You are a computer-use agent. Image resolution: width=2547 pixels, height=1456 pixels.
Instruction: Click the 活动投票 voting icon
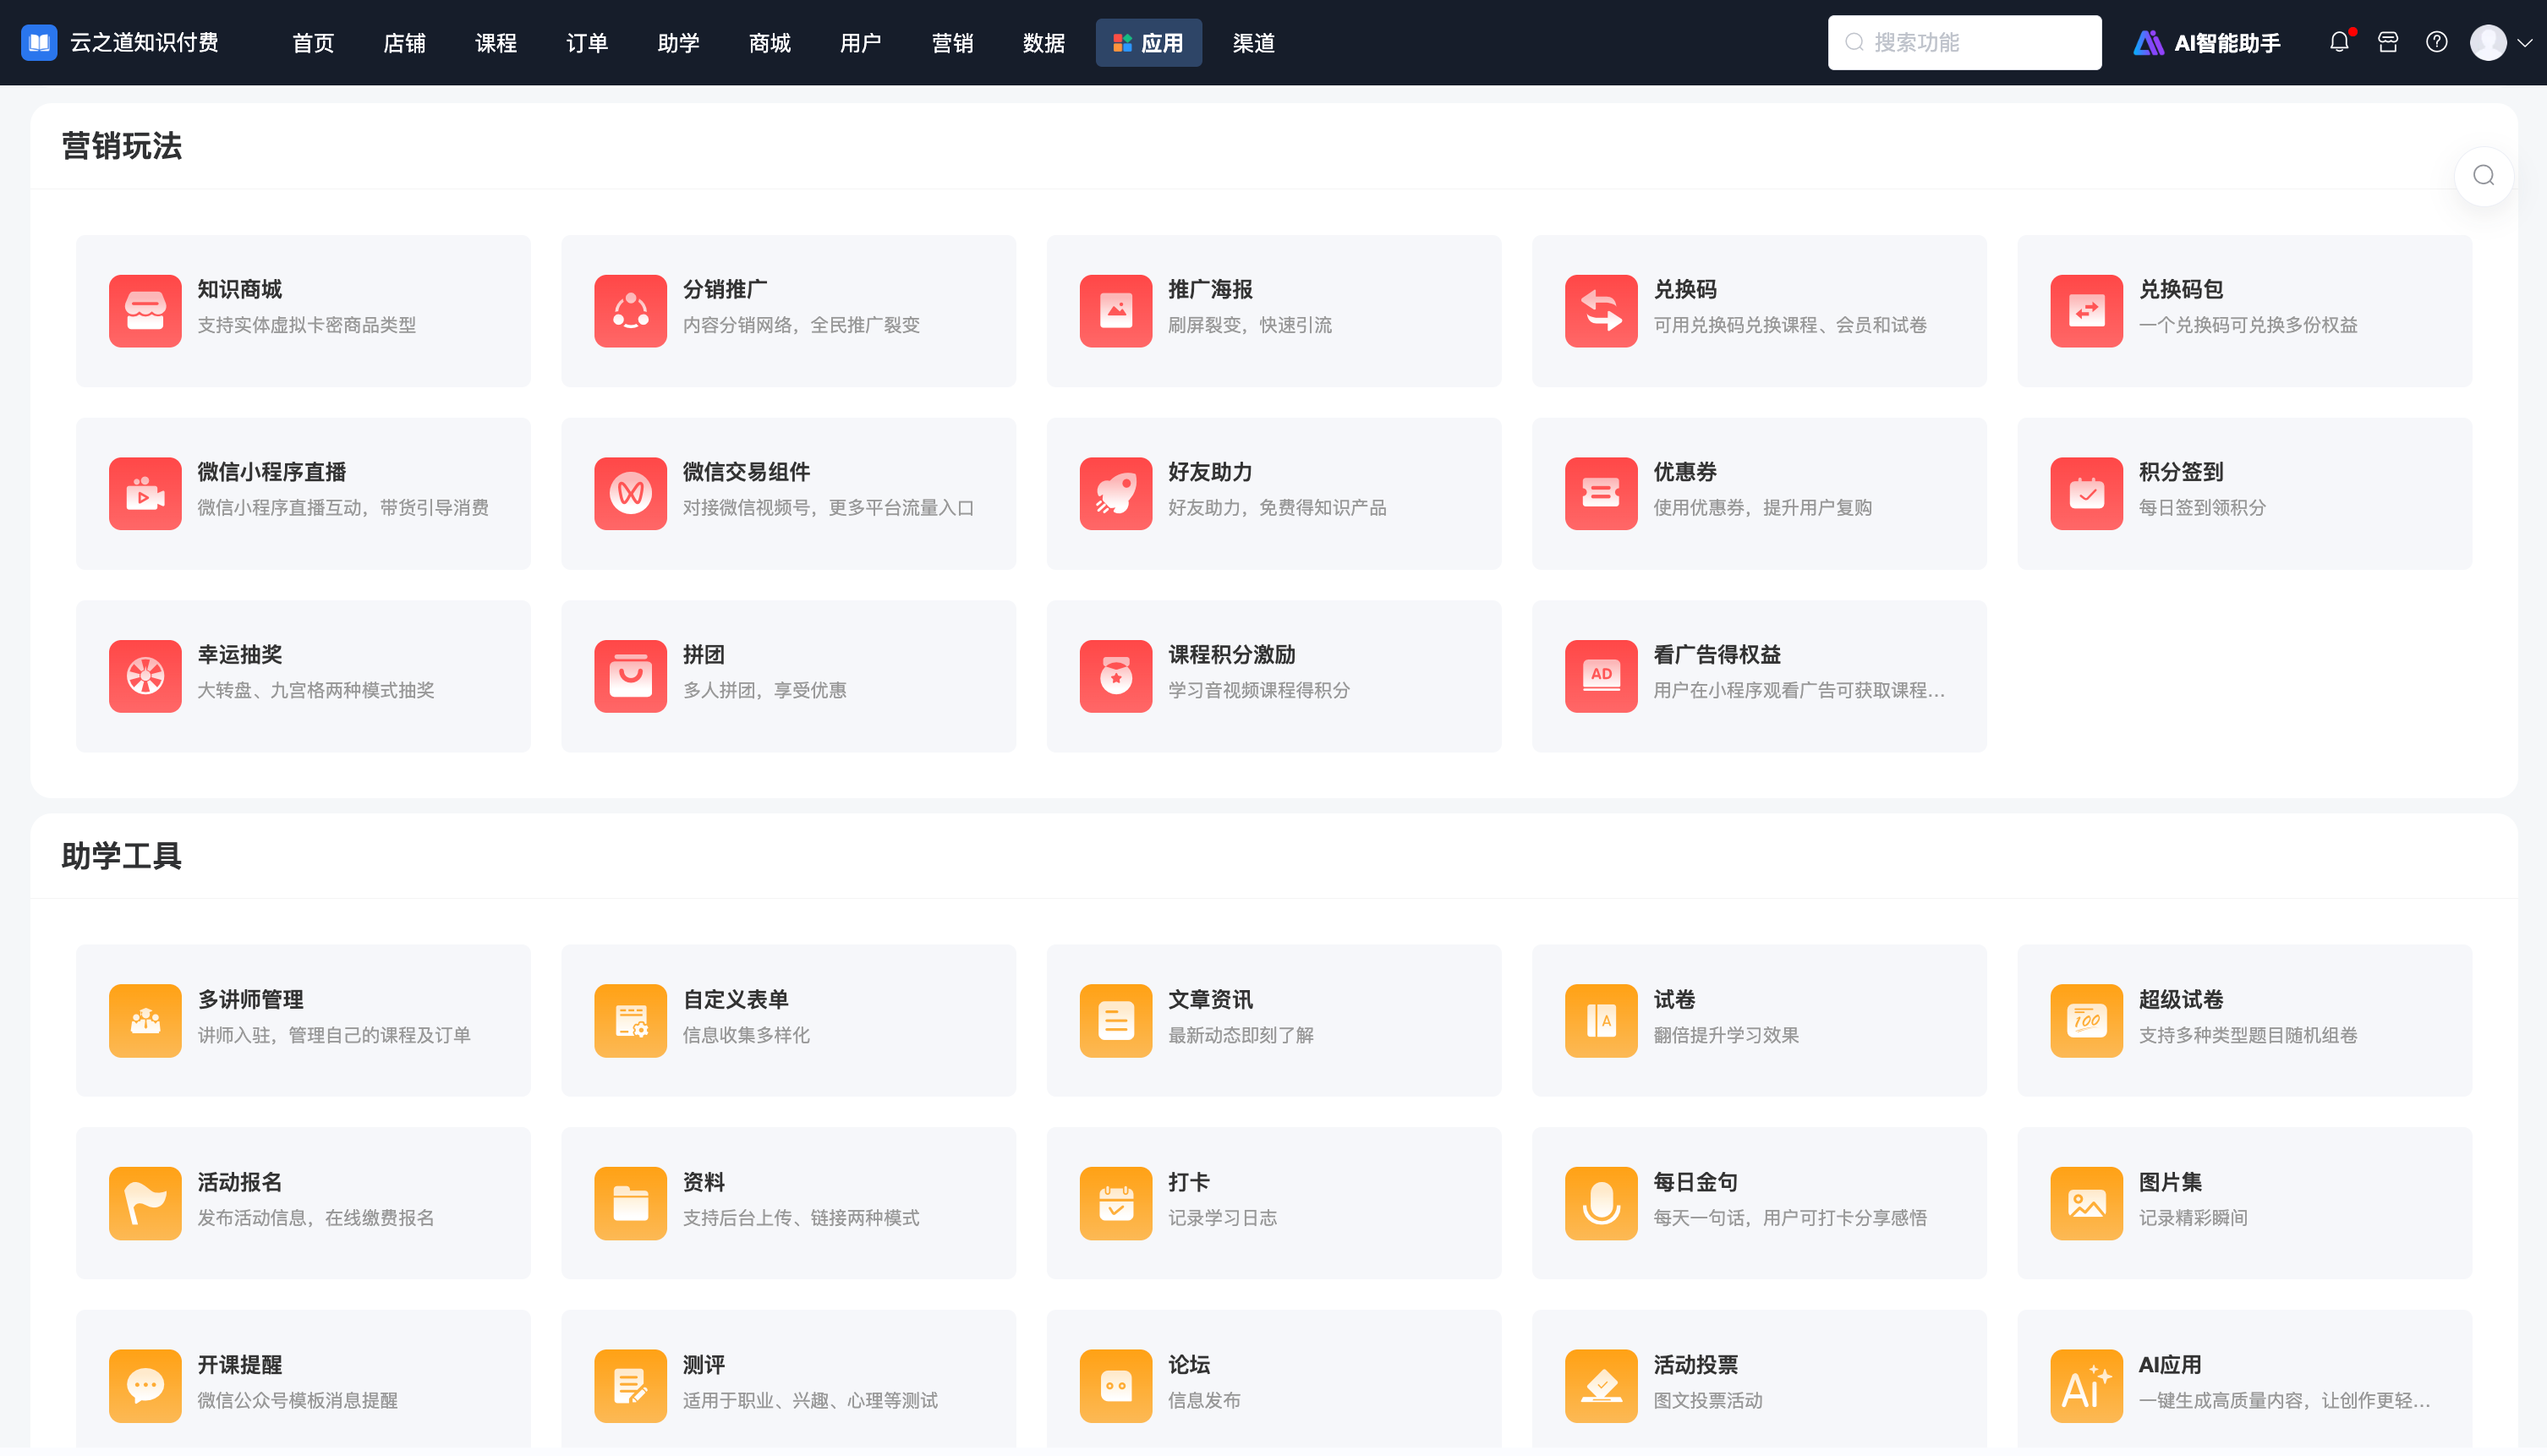click(1601, 1387)
